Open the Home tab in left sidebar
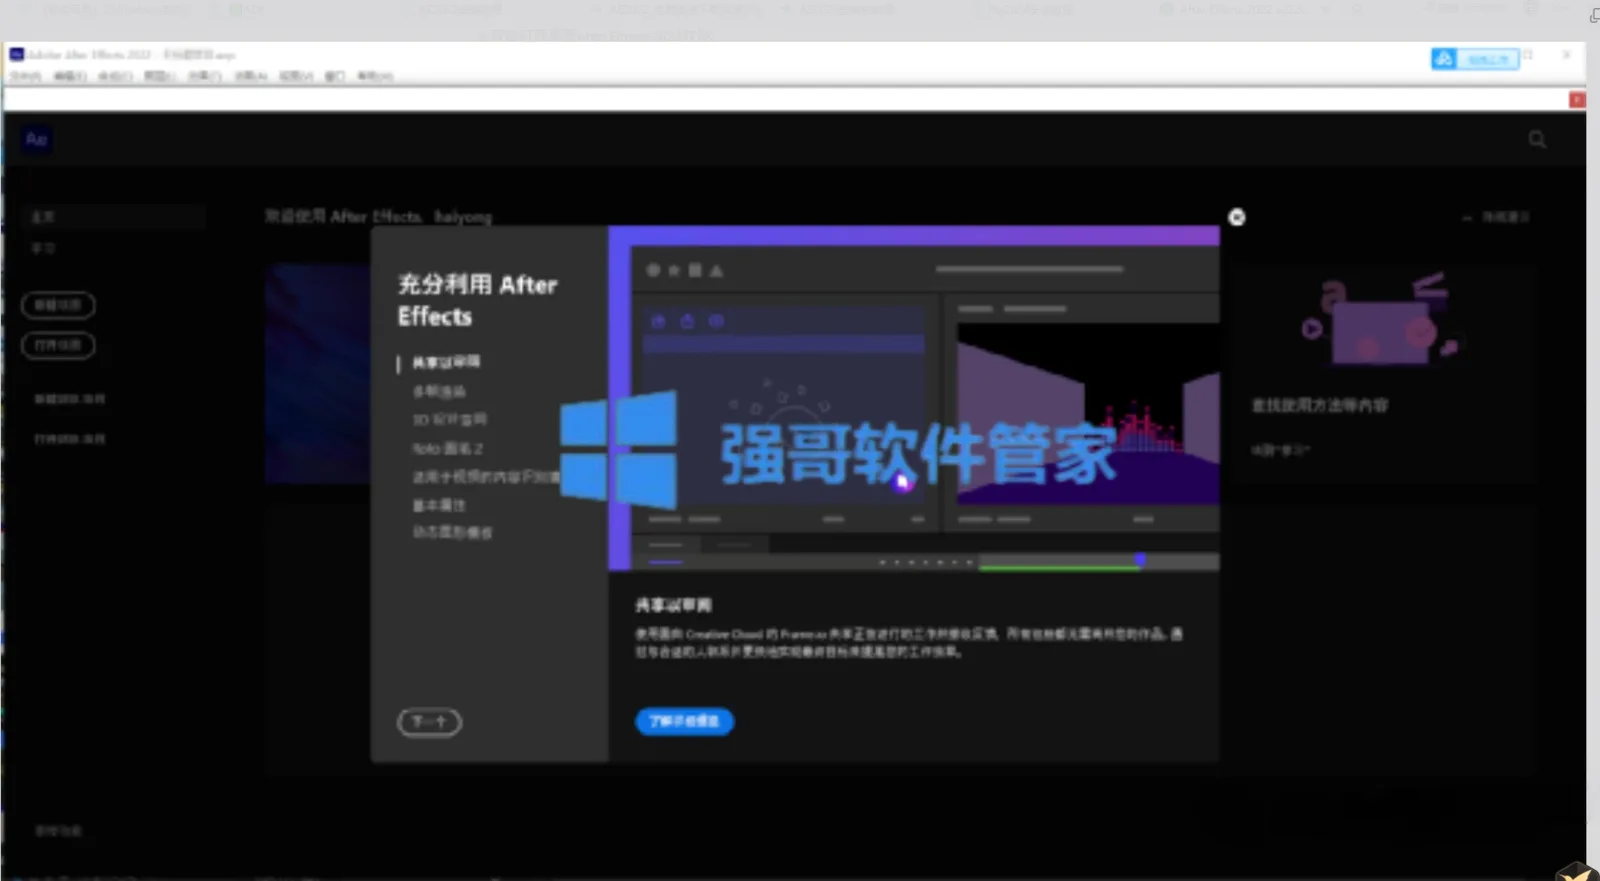 [x=112, y=217]
